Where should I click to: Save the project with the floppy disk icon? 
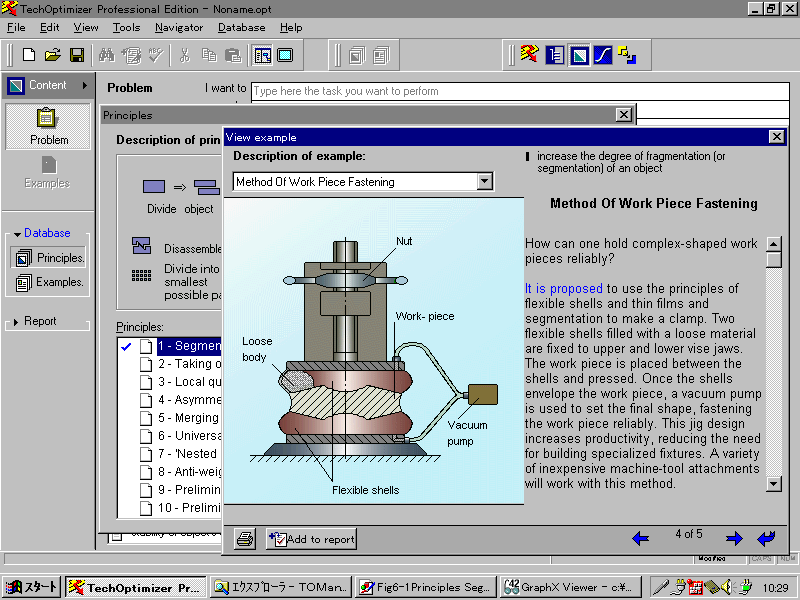point(77,55)
